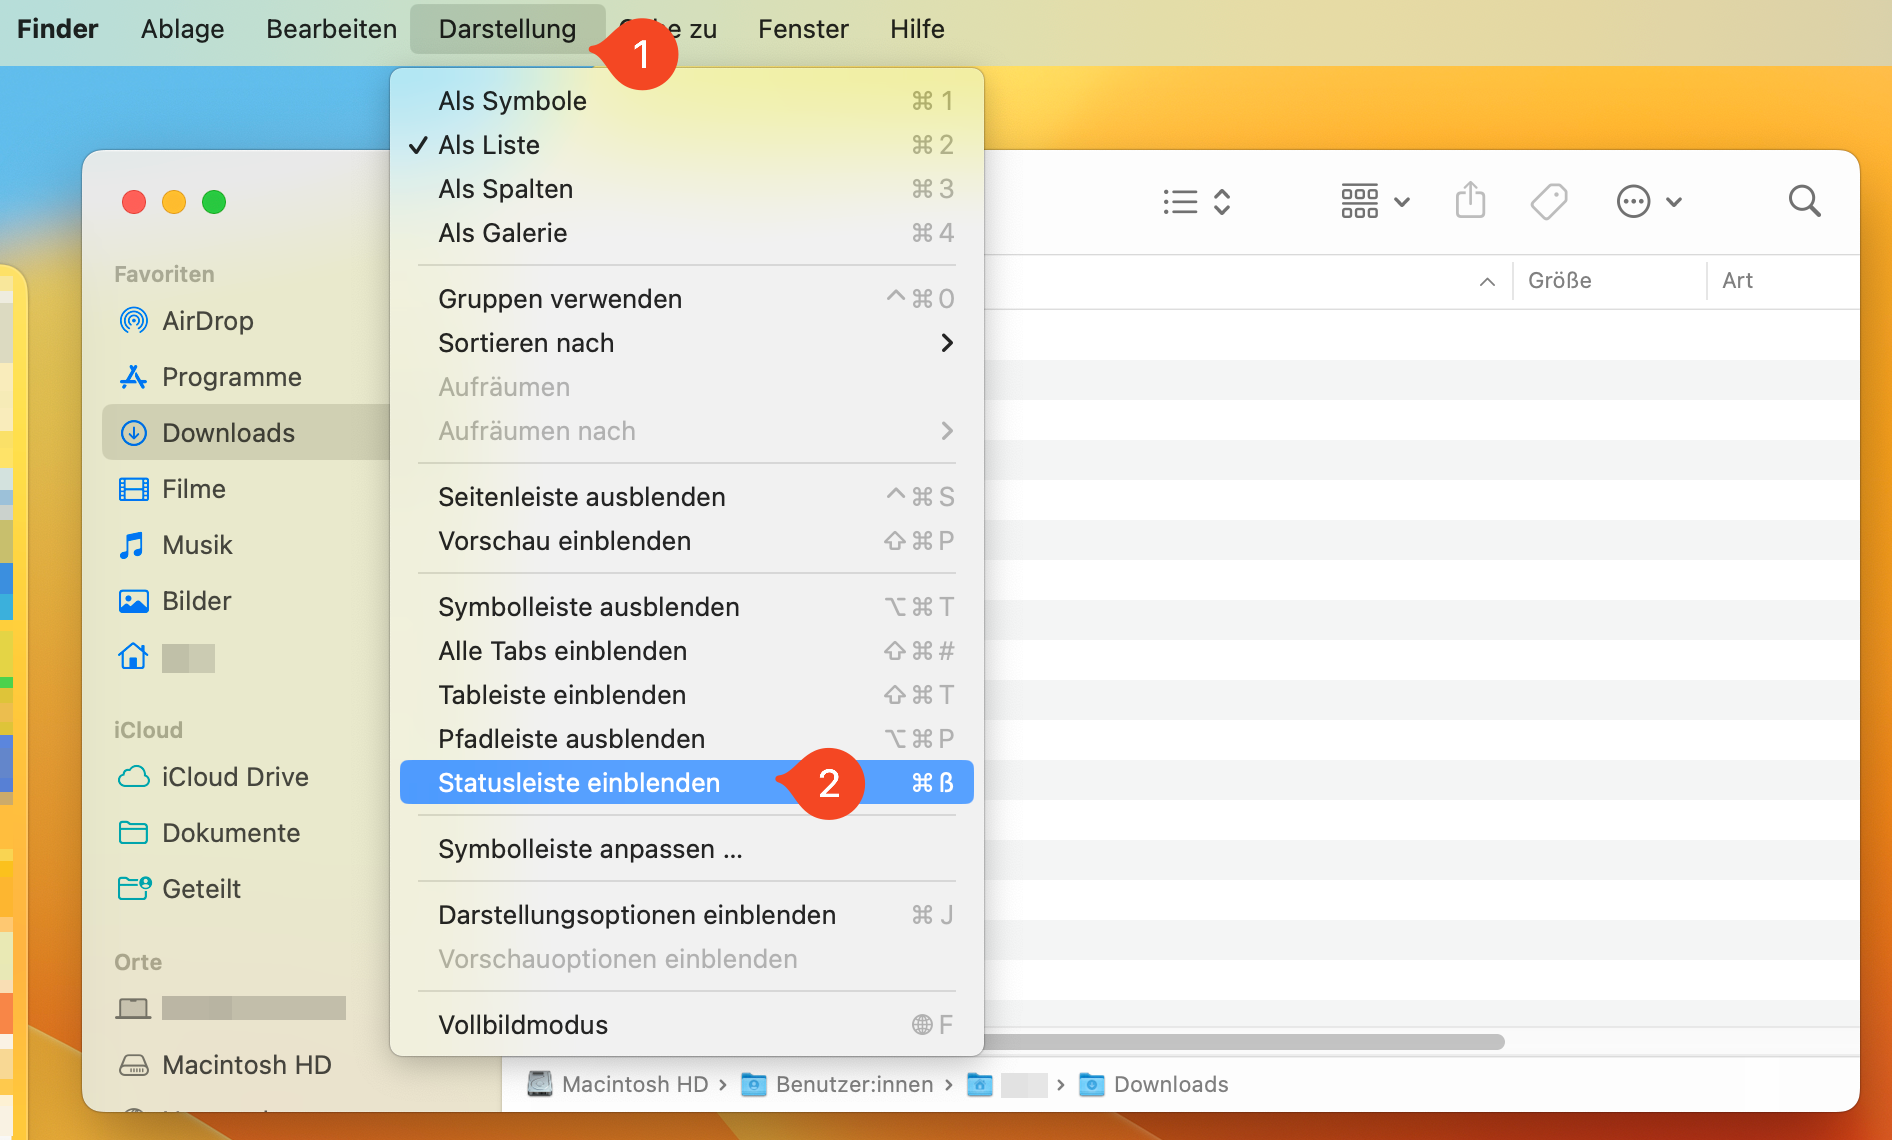Click Benutzer:innen folder icon in path bar
Image resolution: width=1892 pixels, height=1140 pixels.
pos(753,1084)
